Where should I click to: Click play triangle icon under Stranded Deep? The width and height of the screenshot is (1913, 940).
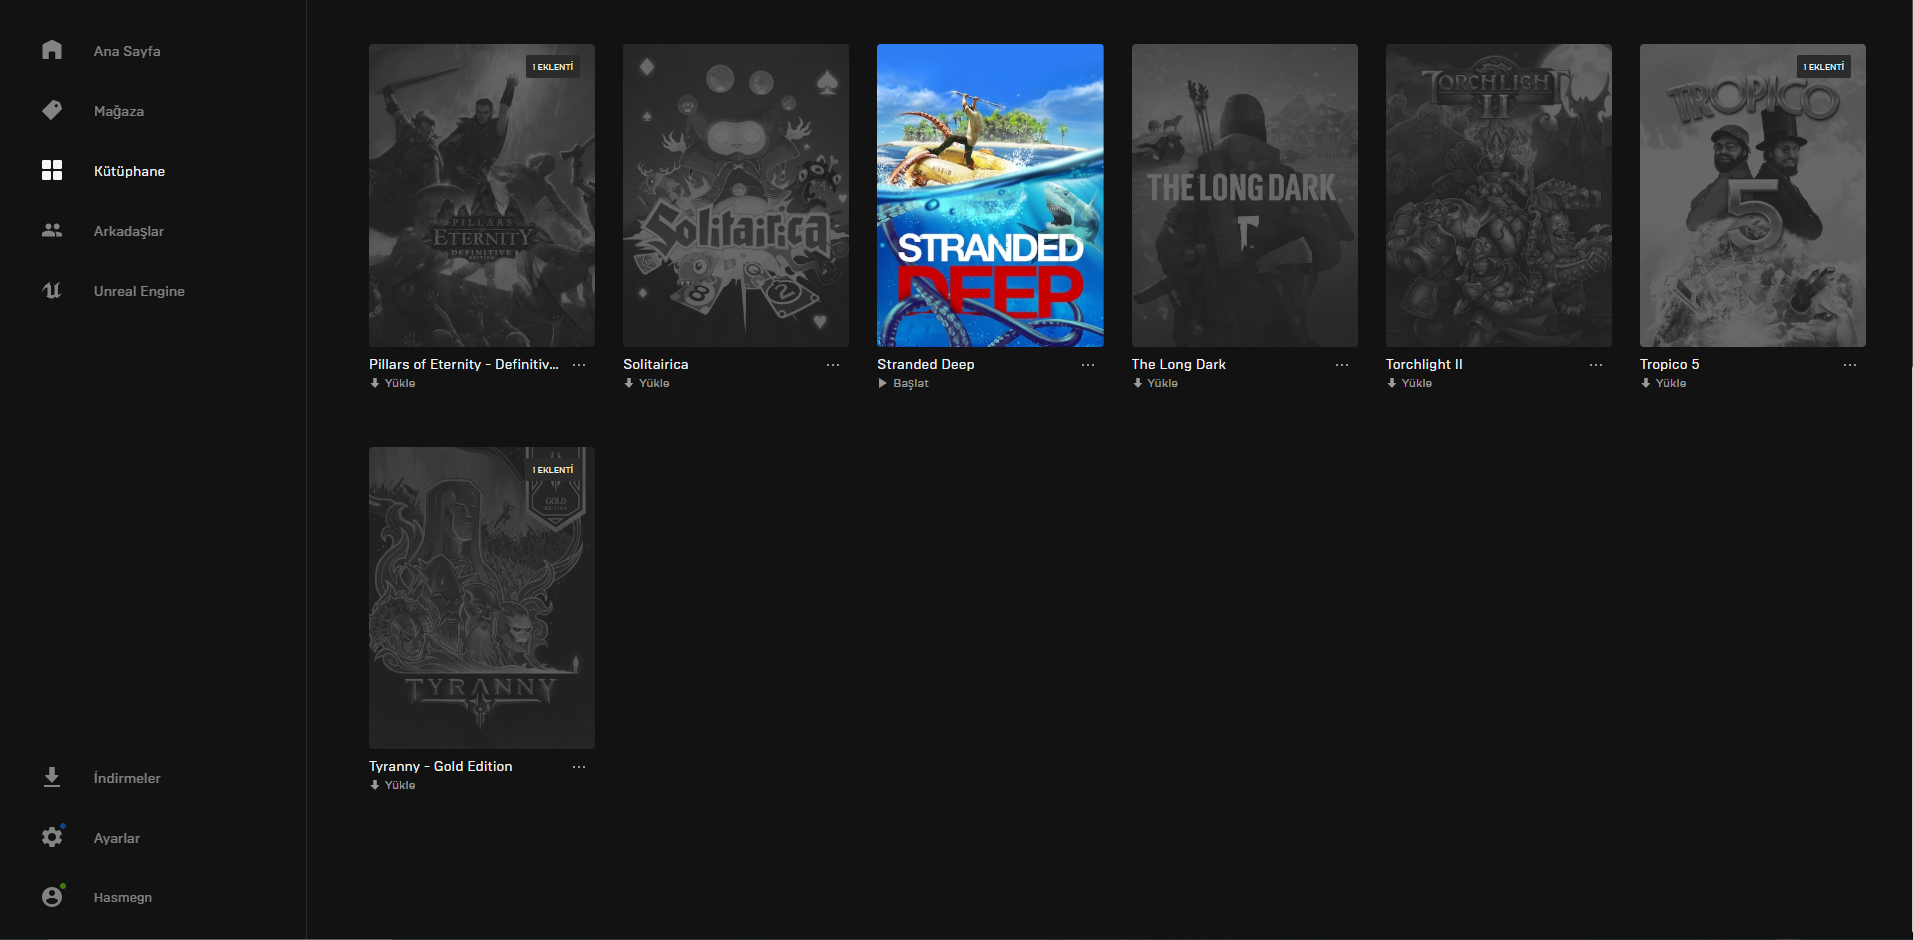click(x=883, y=383)
